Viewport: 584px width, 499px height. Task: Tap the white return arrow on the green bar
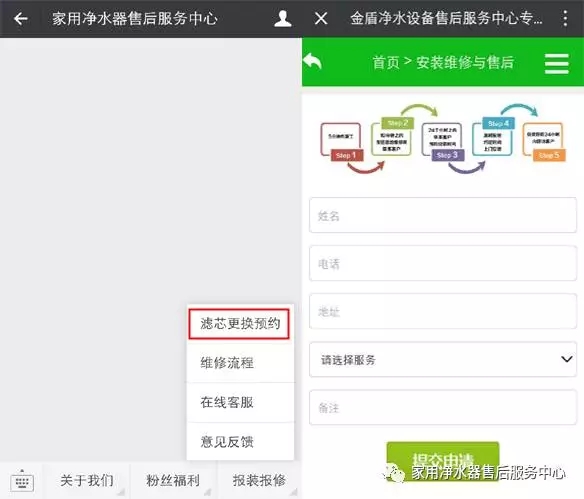point(312,61)
